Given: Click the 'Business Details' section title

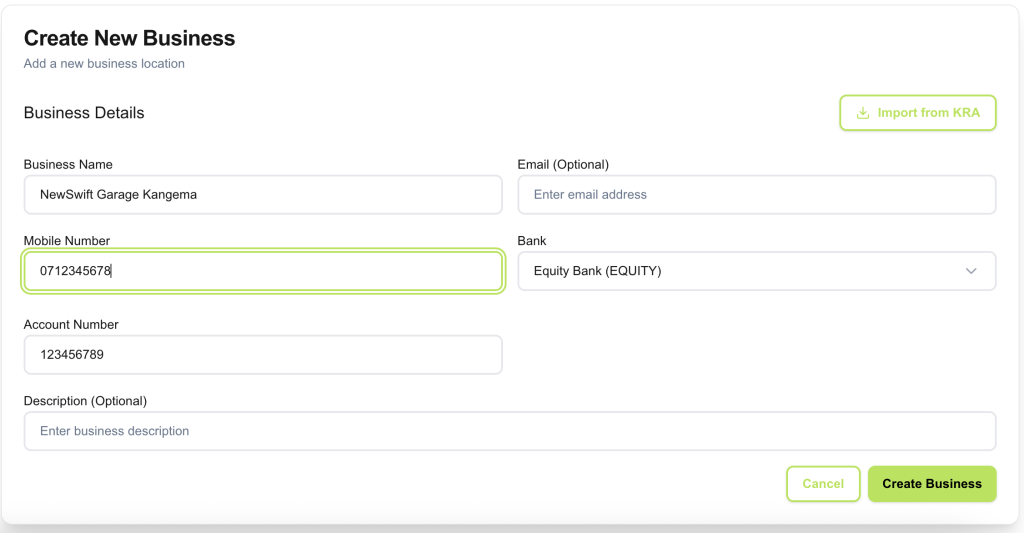Looking at the screenshot, I should (84, 113).
